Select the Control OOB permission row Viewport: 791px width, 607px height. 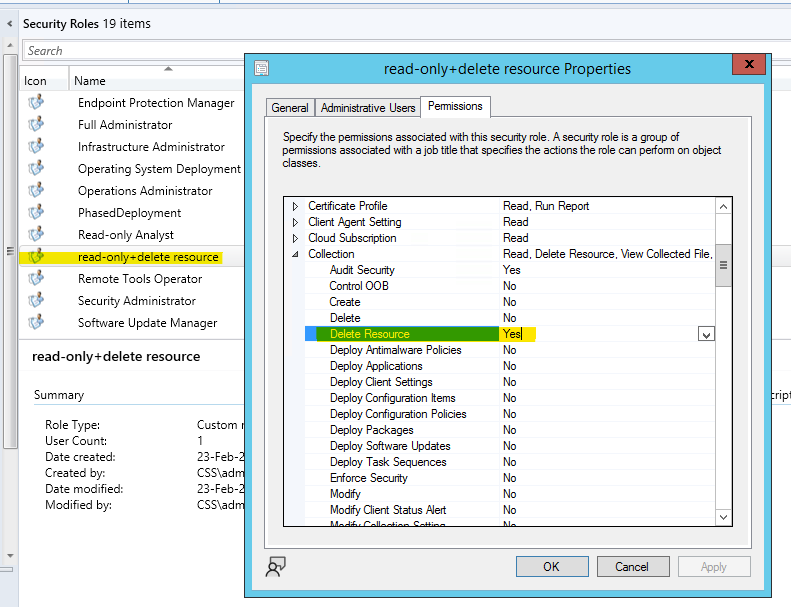pos(510,286)
